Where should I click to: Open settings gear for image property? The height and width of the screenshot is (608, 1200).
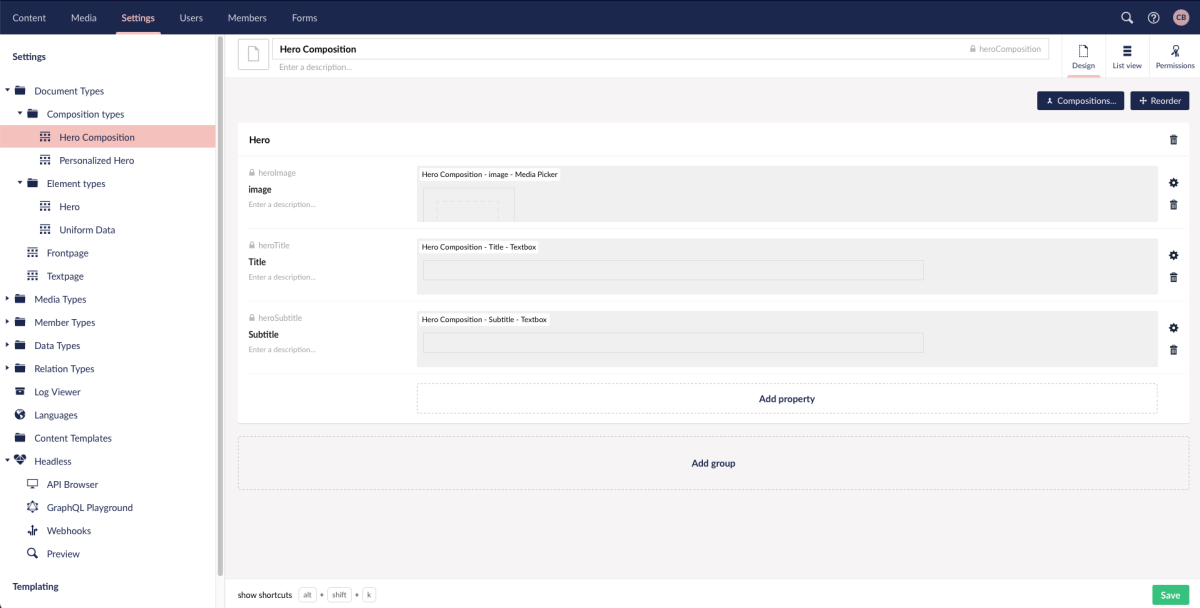tap(1174, 182)
